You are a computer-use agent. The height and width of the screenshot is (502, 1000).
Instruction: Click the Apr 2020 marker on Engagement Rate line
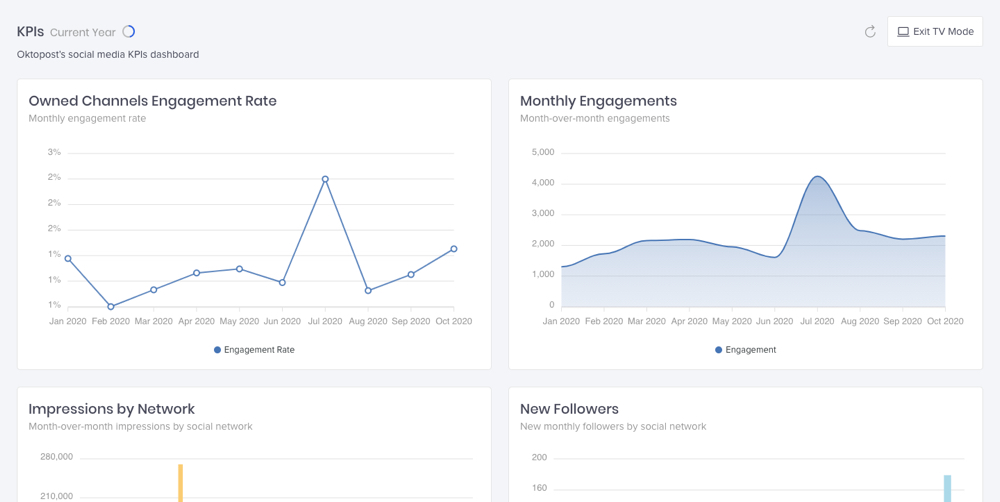pos(197,273)
